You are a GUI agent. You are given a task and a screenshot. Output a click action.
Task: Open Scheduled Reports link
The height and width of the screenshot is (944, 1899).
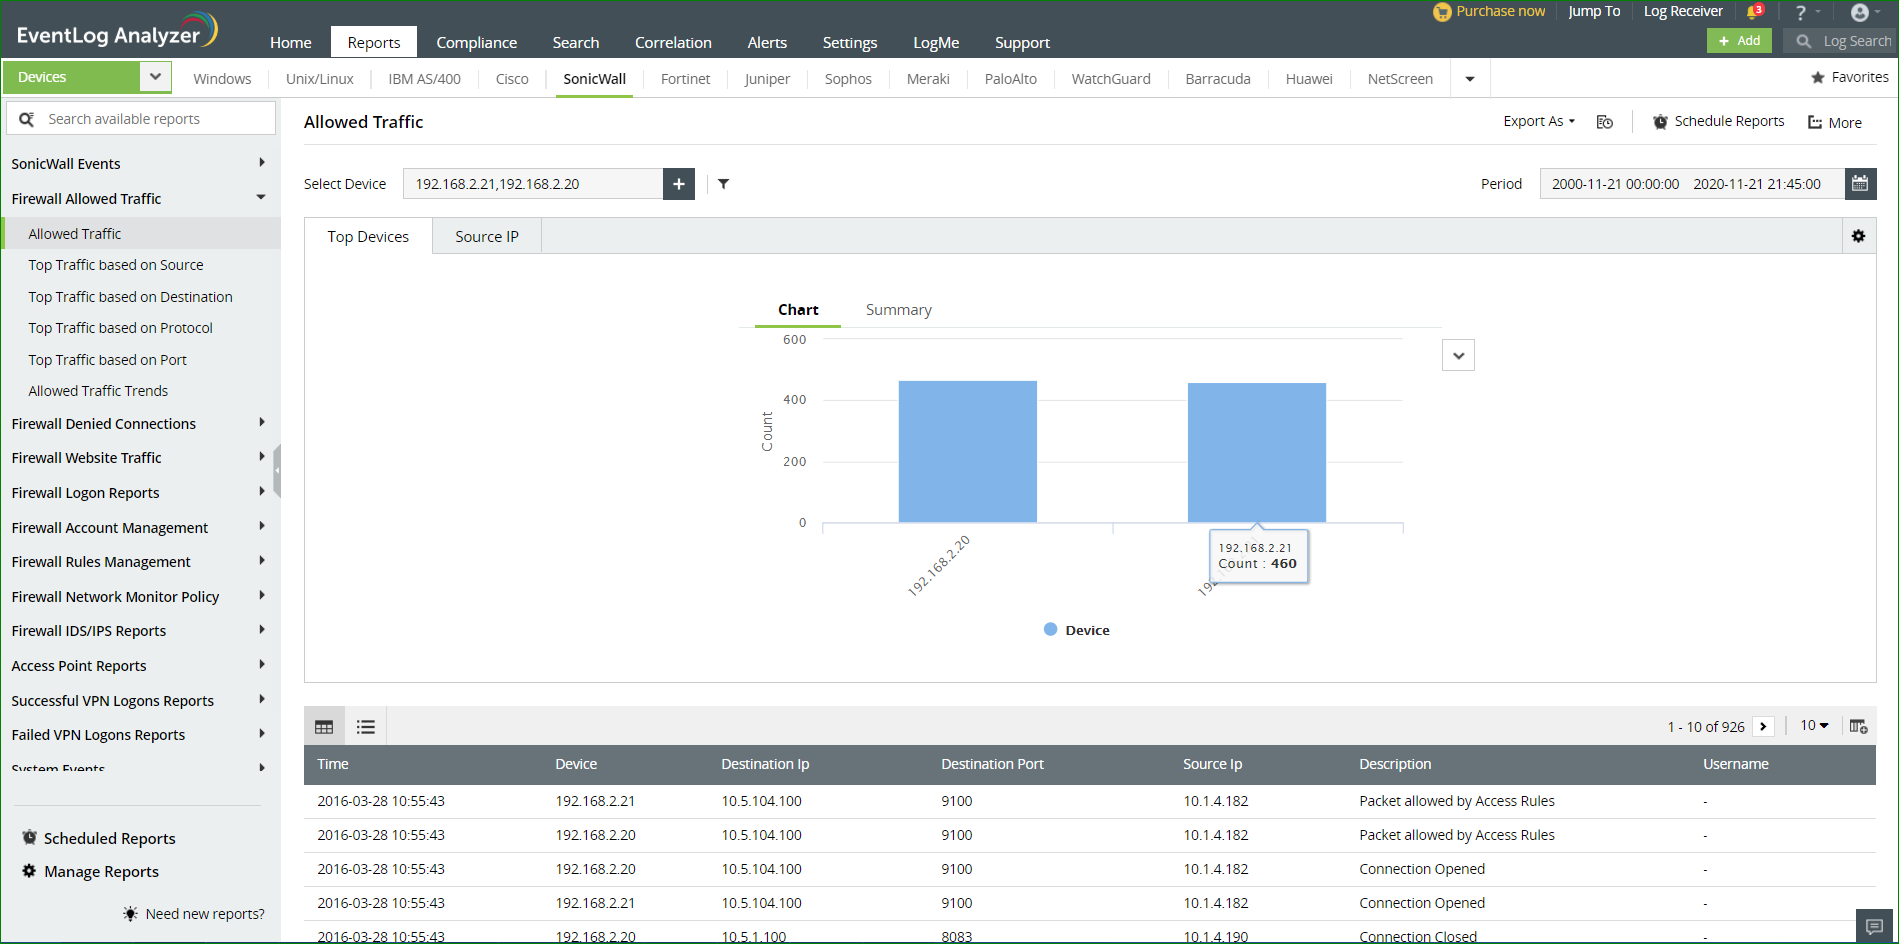tap(99, 838)
